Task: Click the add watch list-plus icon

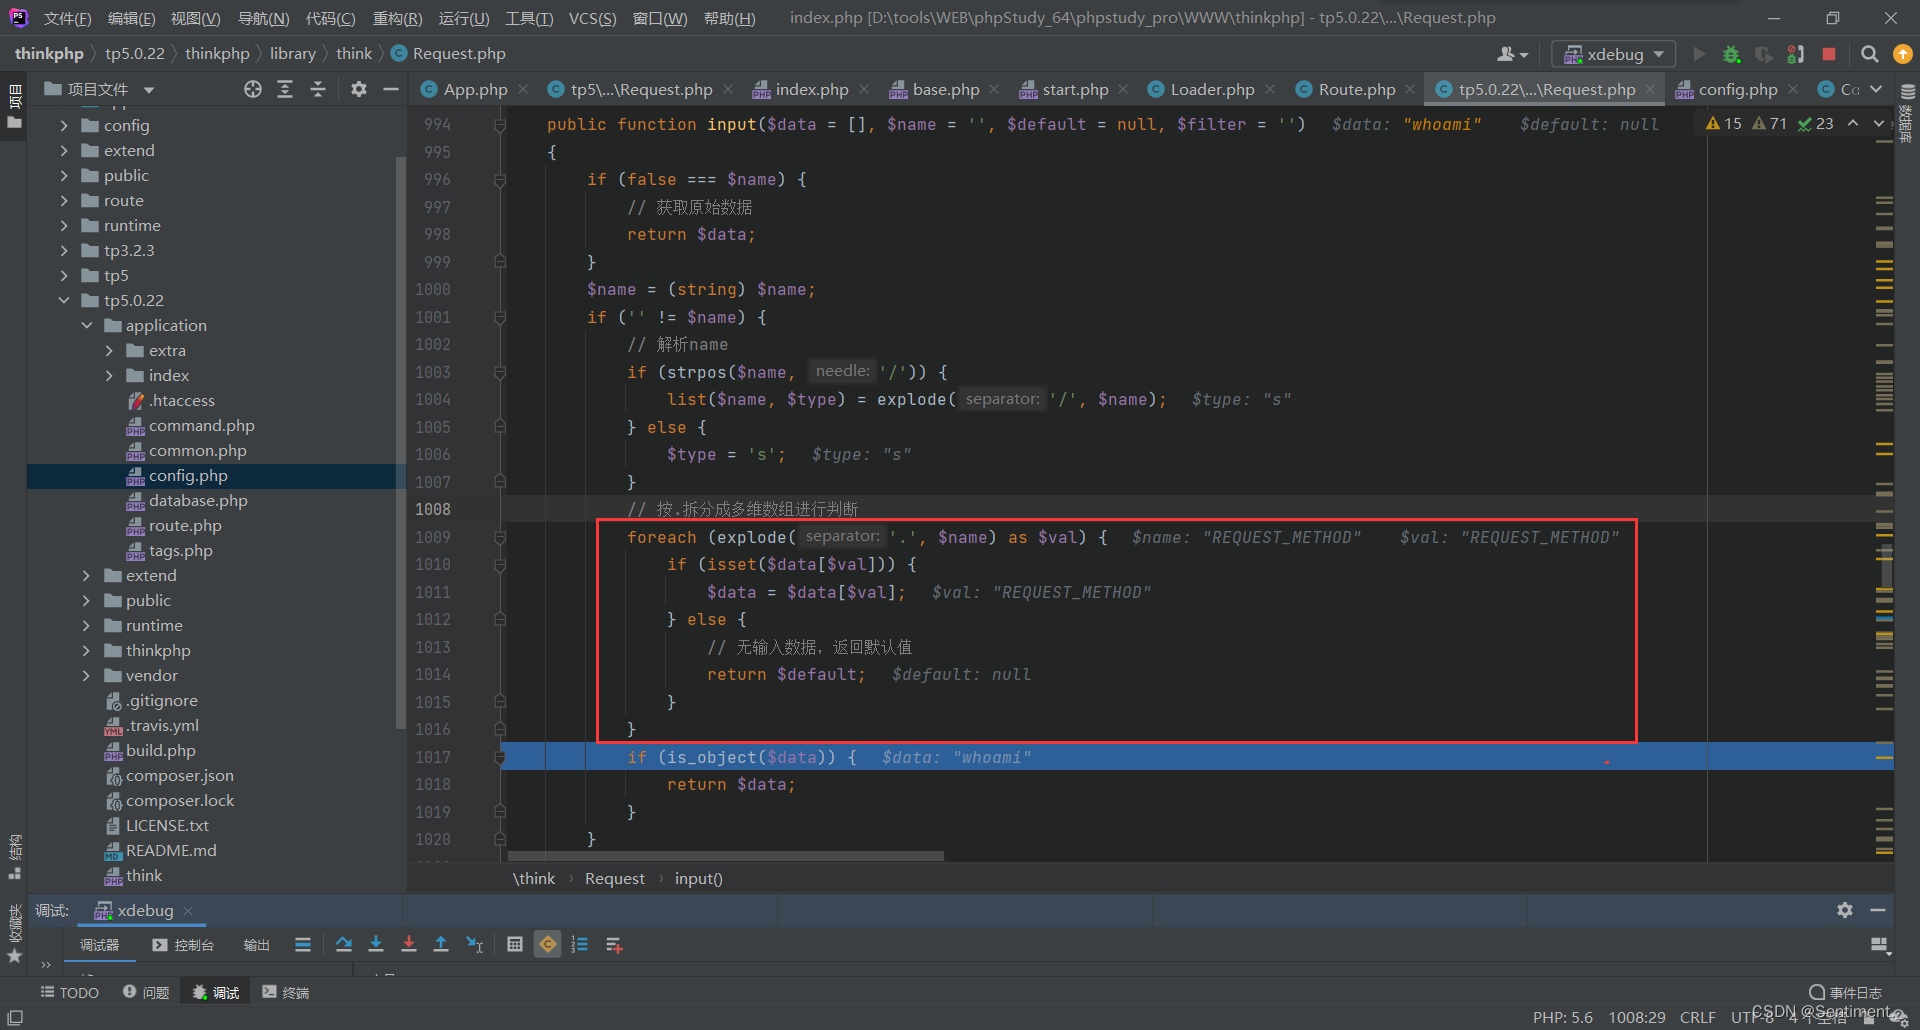Action: [x=614, y=945]
